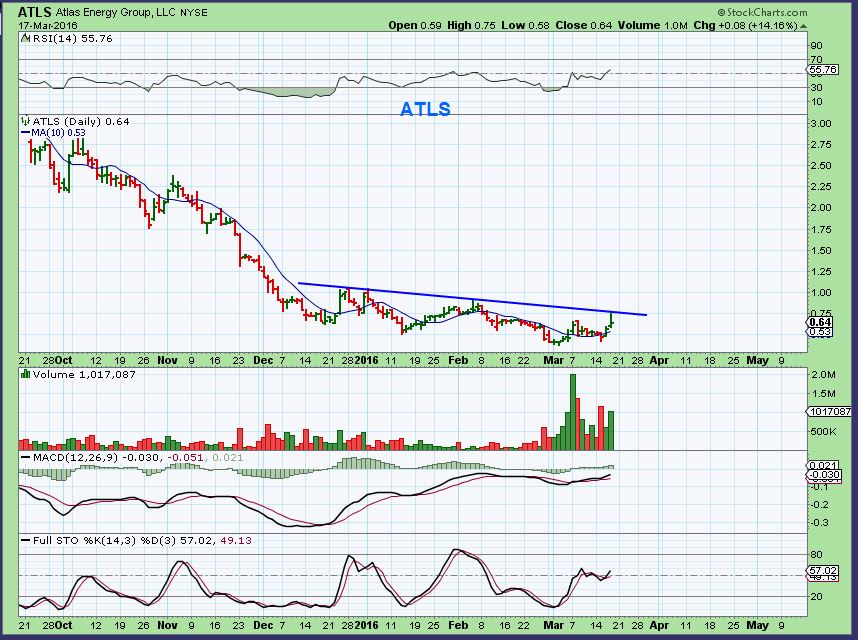The image size is (858, 640).
Task: Click the bar icon beside Volume legend
Action: (x=26, y=374)
